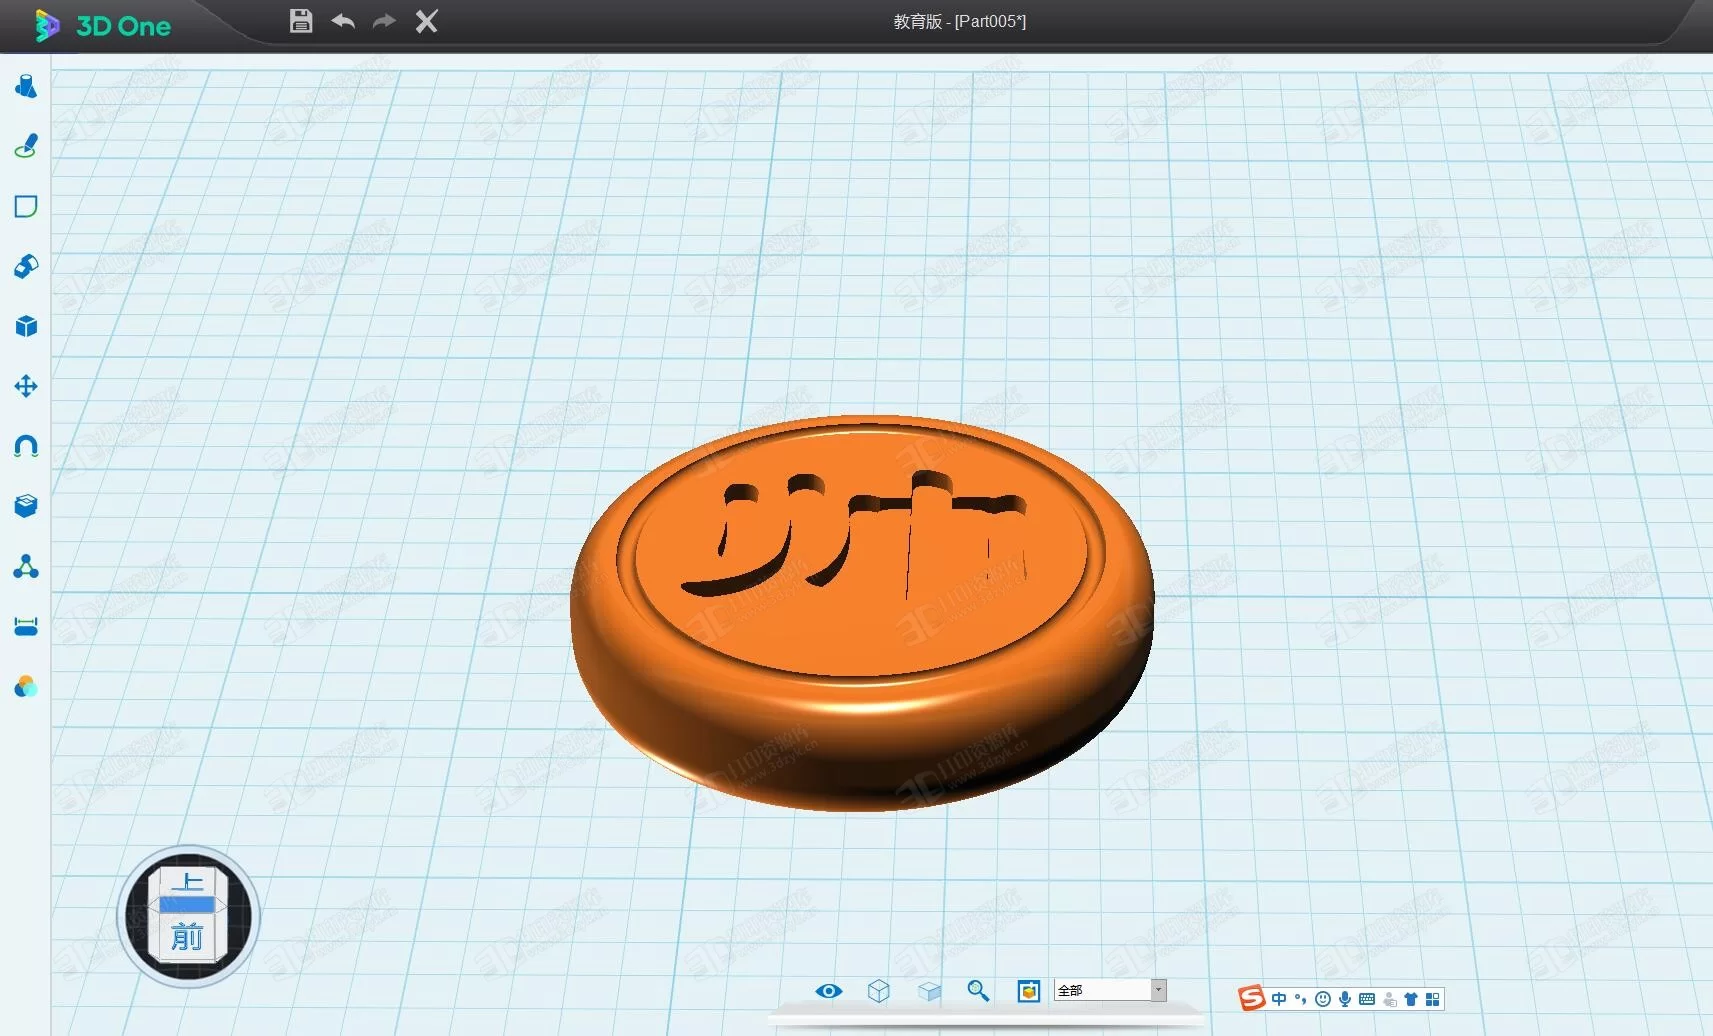Open the feature modeling tool

coord(26,266)
